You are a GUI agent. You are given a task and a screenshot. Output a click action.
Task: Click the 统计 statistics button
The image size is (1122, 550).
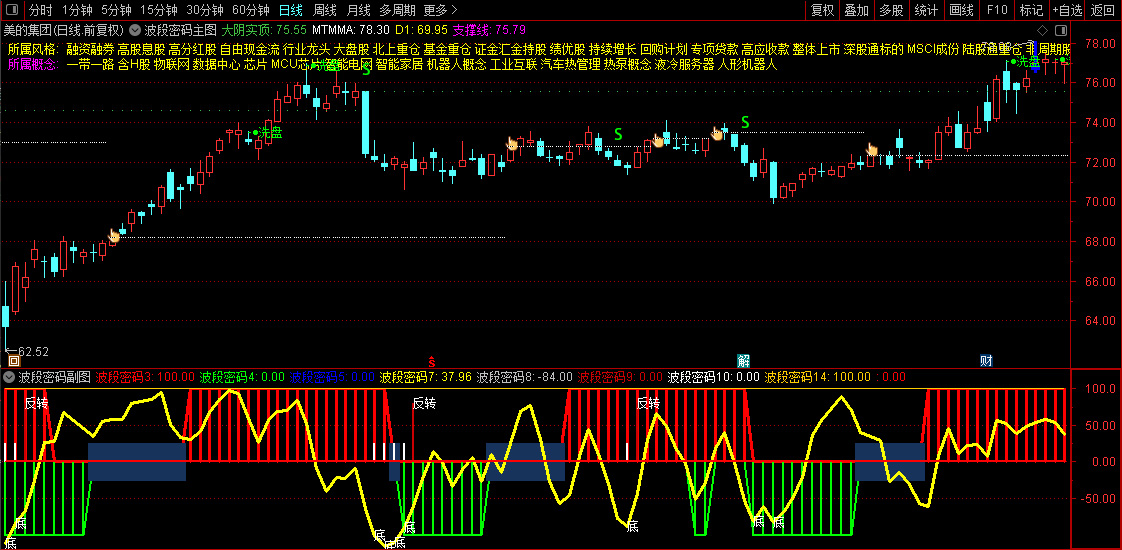tap(926, 10)
